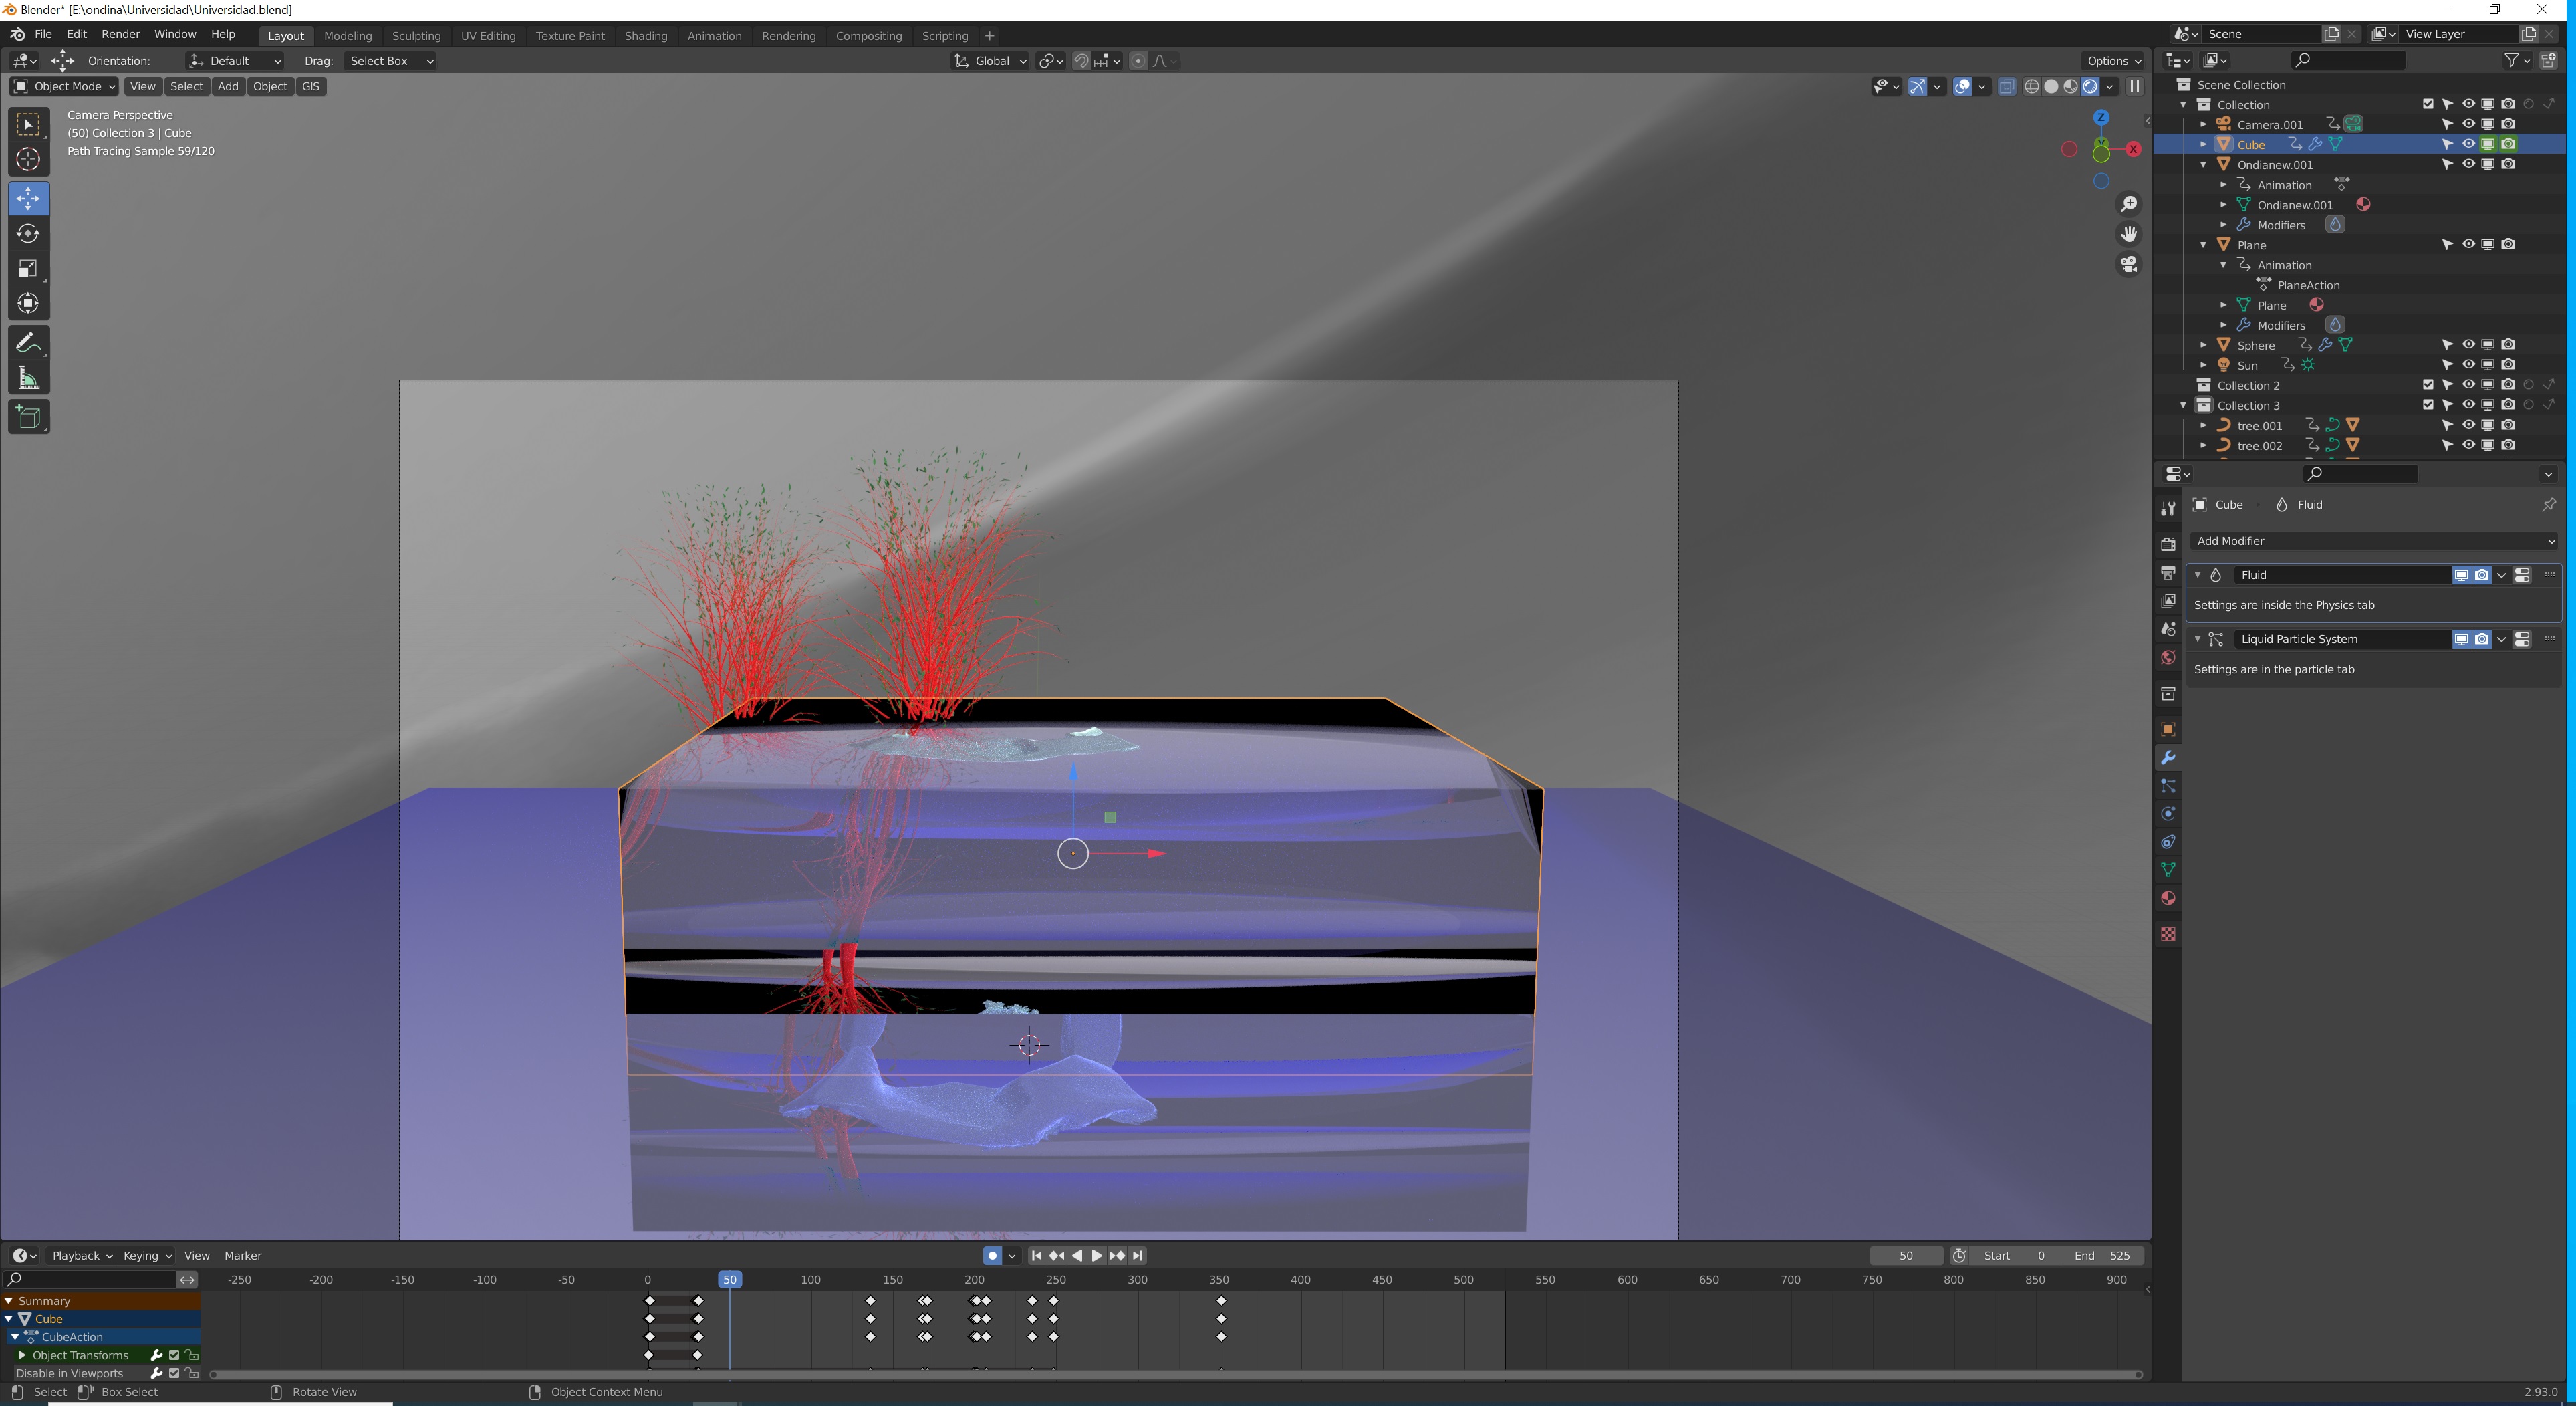Click the End frame field
The width and height of the screenshot is (2576, 1406).
[x=2102, y=1256]
